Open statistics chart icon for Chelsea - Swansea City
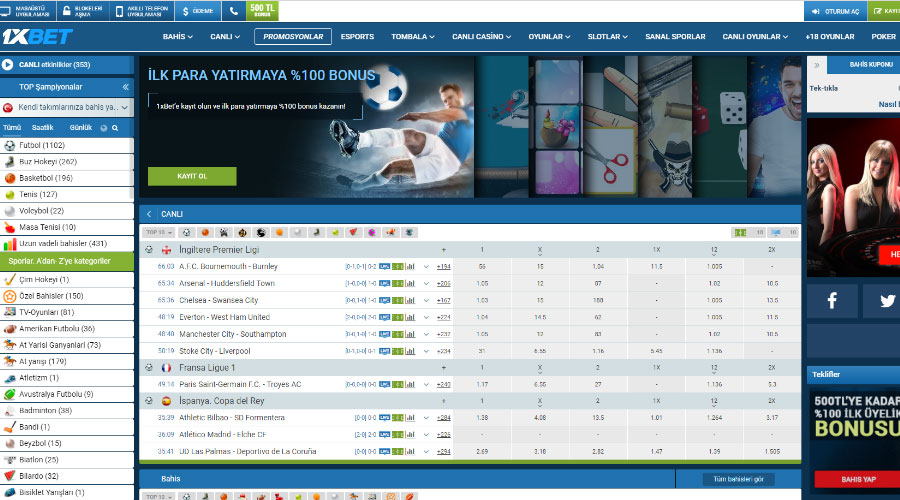This screenshot has width=900, height=500. point(412,300)
